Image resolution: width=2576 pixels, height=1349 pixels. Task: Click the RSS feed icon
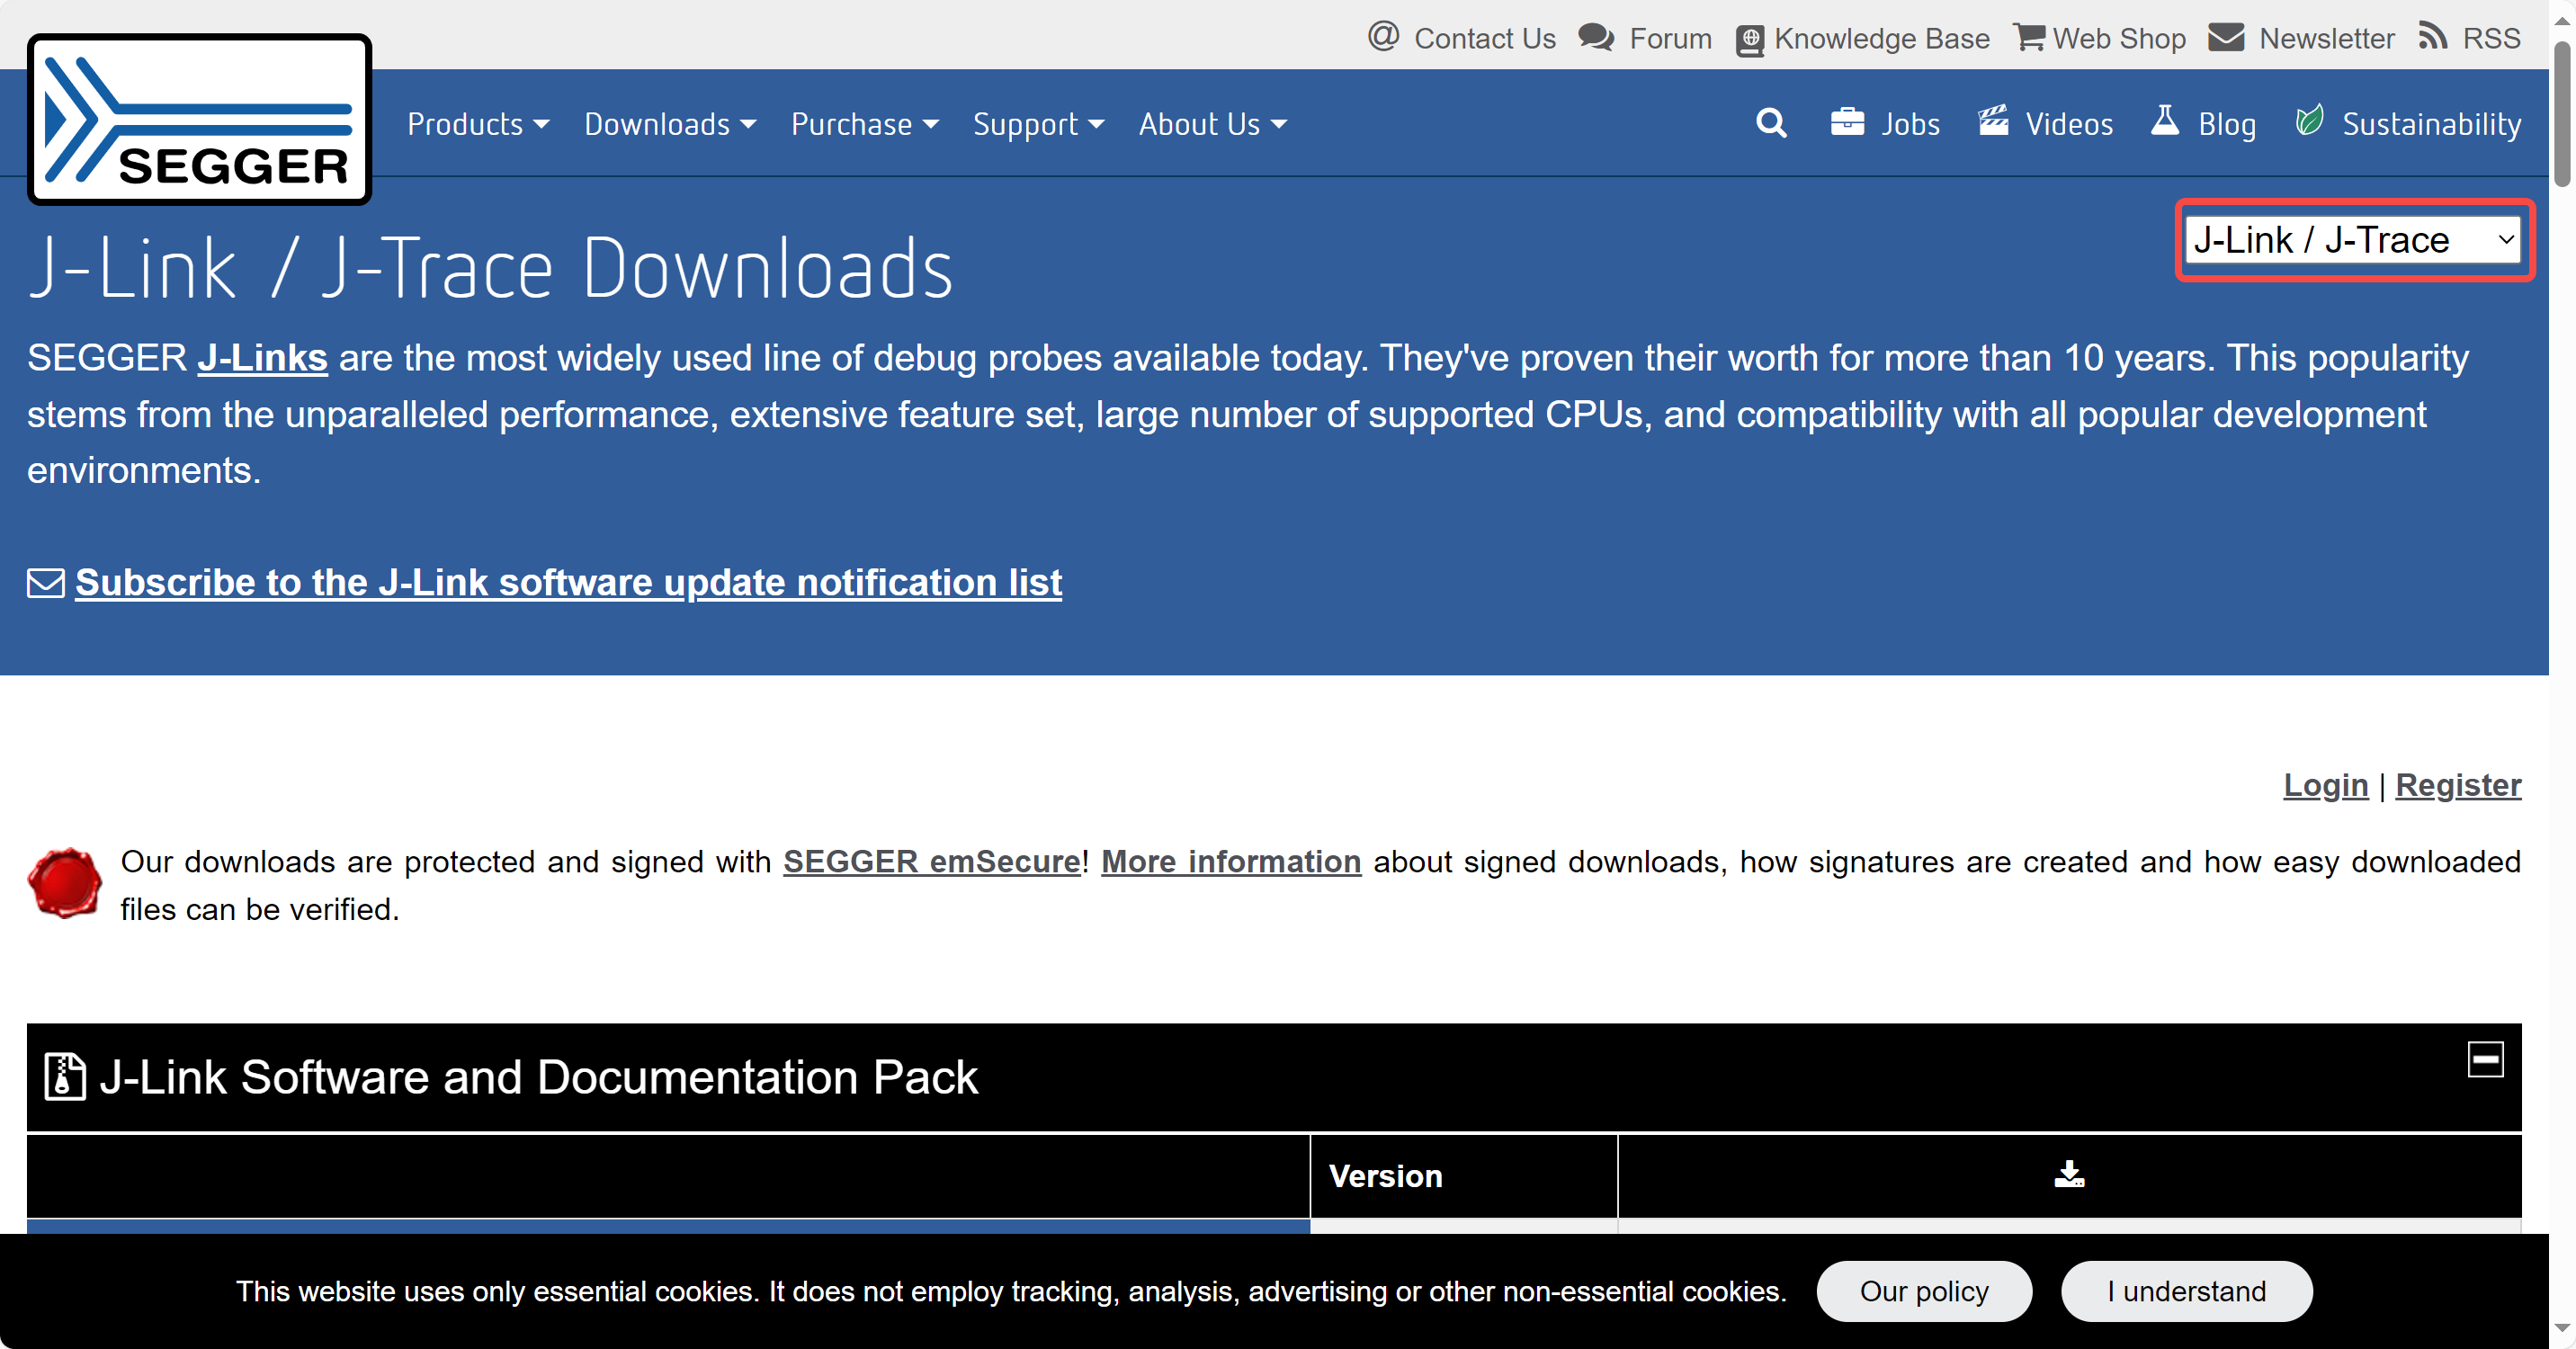pos(2433,36)
